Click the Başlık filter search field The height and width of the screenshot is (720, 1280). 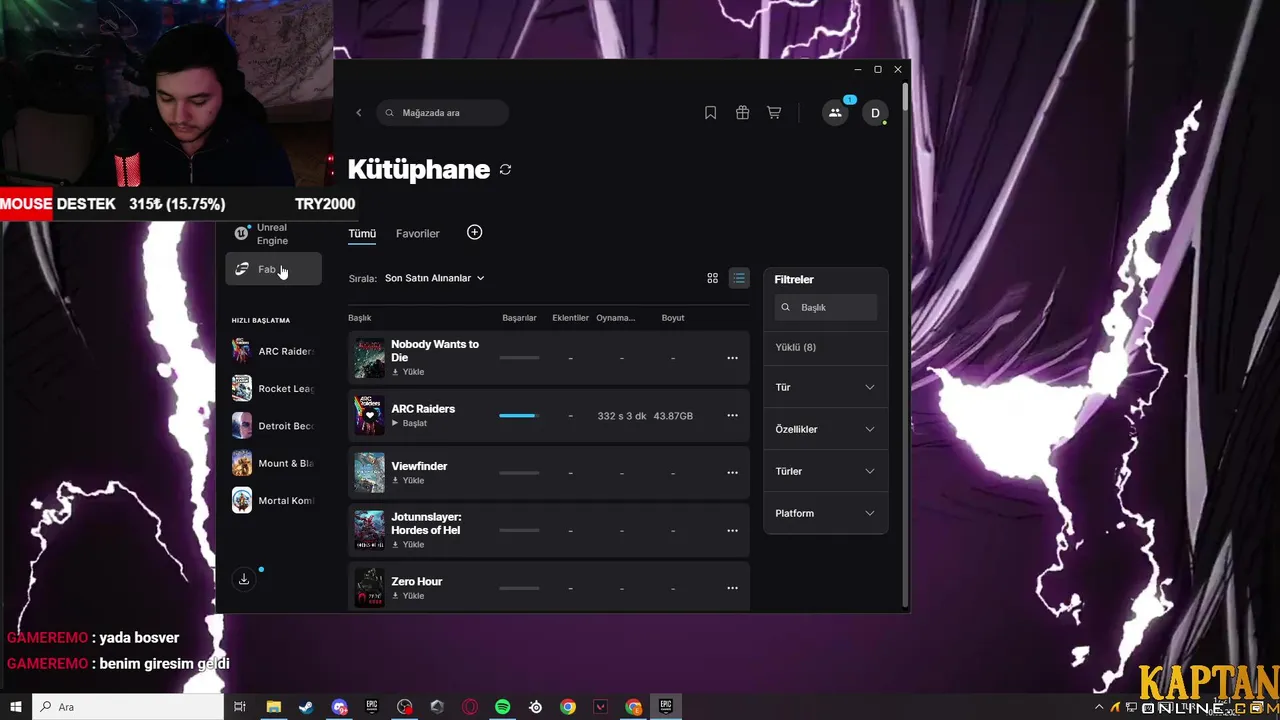coord(826,307)
